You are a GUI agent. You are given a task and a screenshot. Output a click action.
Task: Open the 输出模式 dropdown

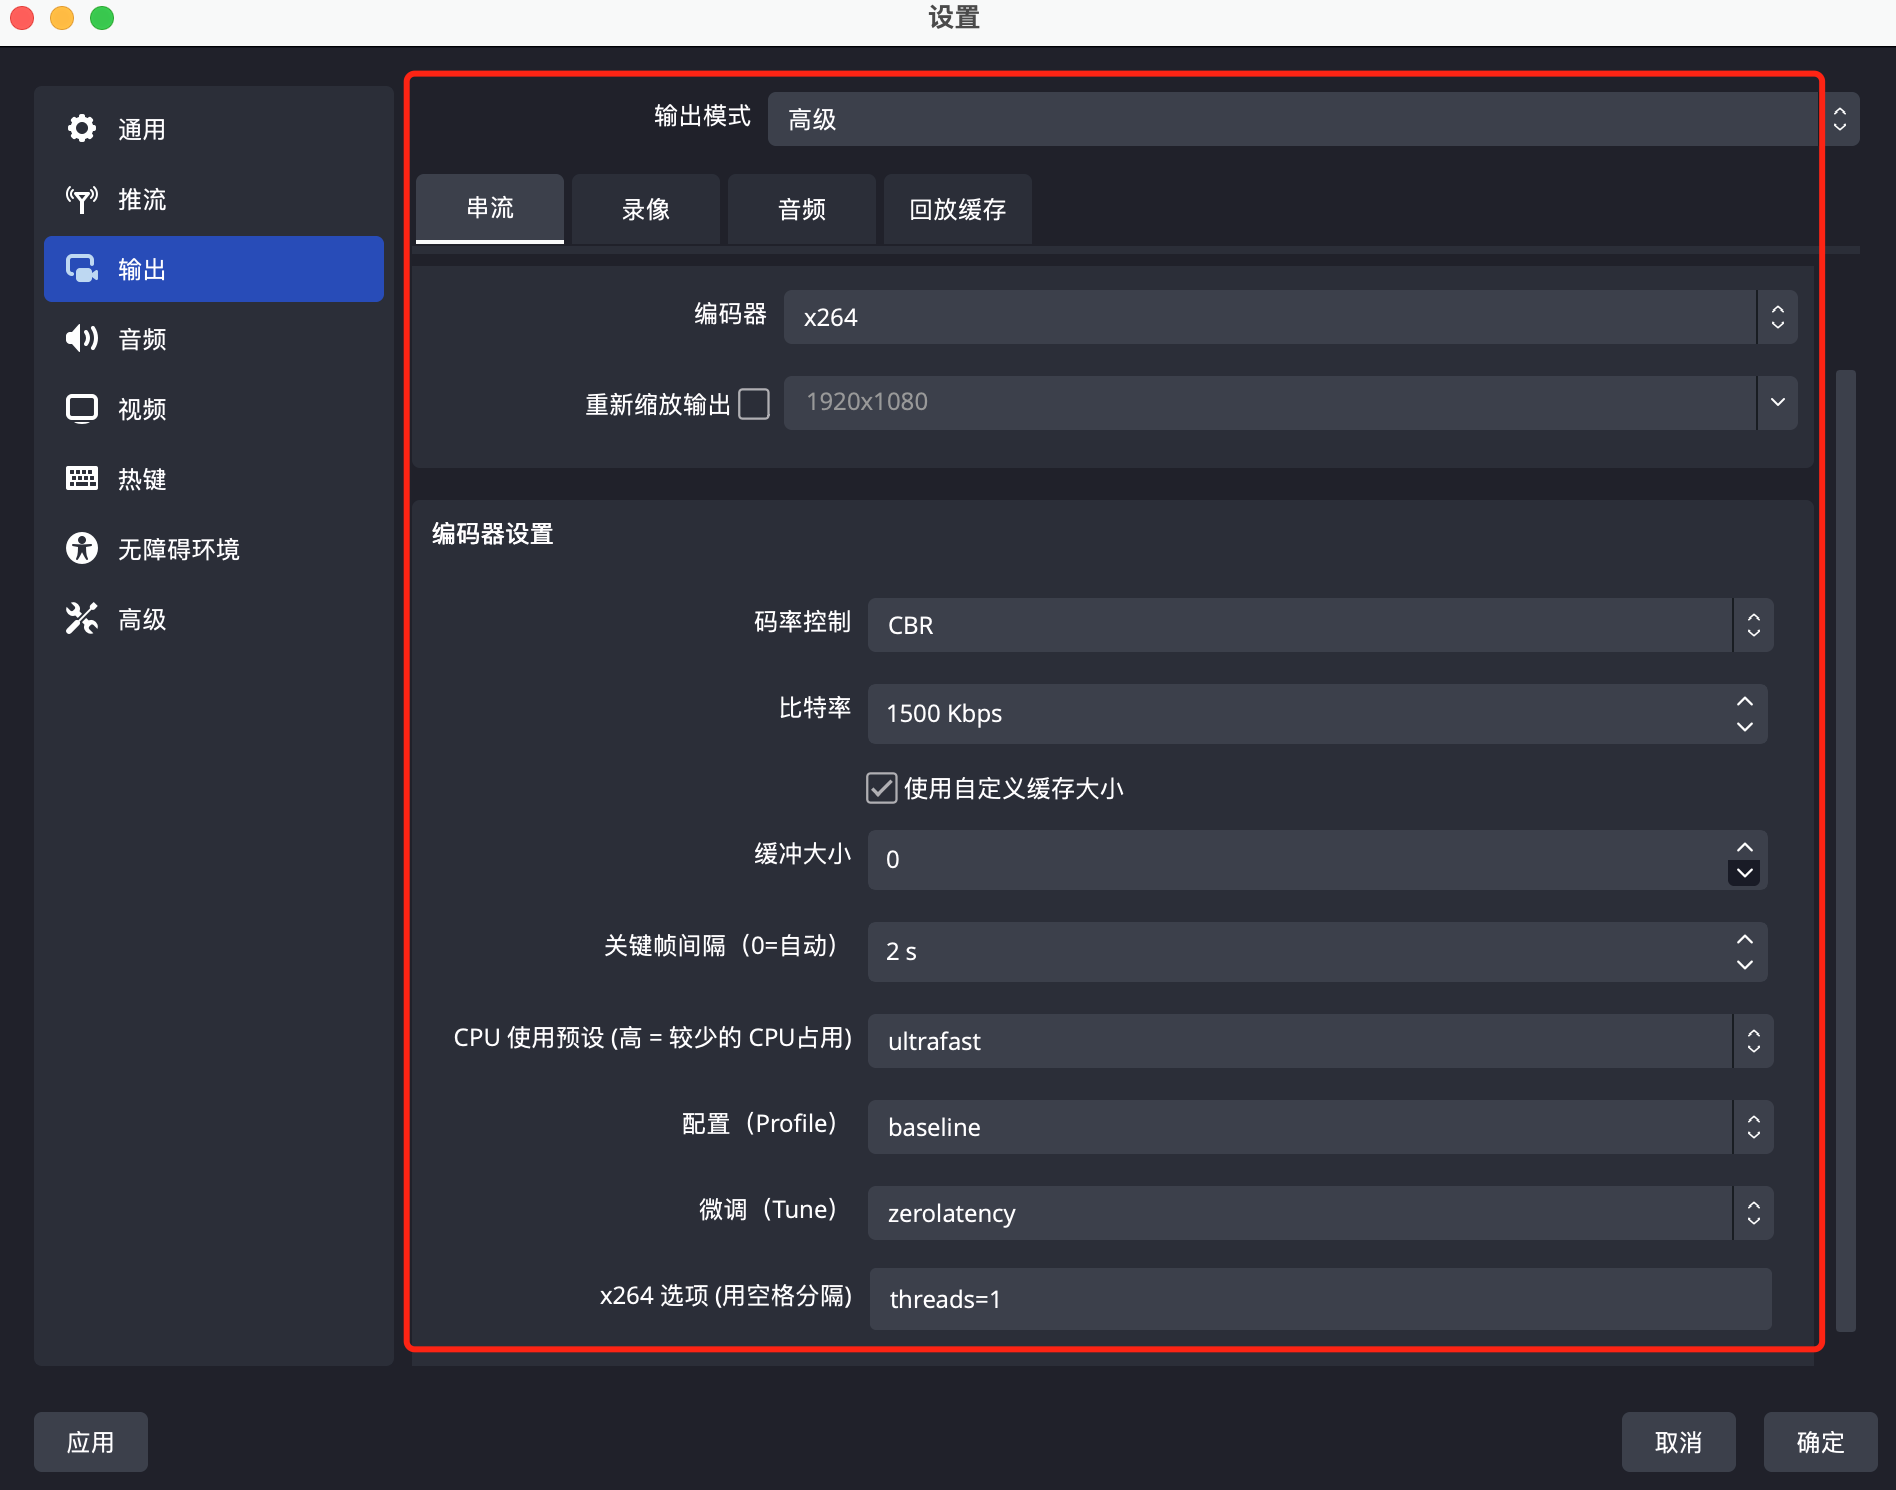coord(1312,119)
